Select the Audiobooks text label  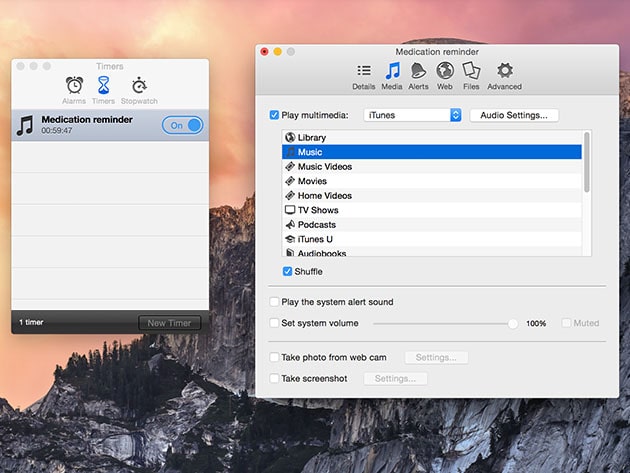322,253
